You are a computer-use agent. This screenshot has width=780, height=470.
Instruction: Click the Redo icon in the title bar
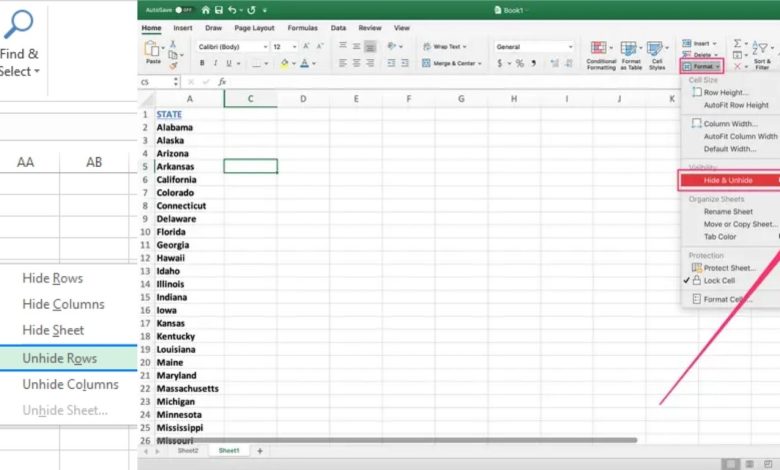tap(251, 10)
